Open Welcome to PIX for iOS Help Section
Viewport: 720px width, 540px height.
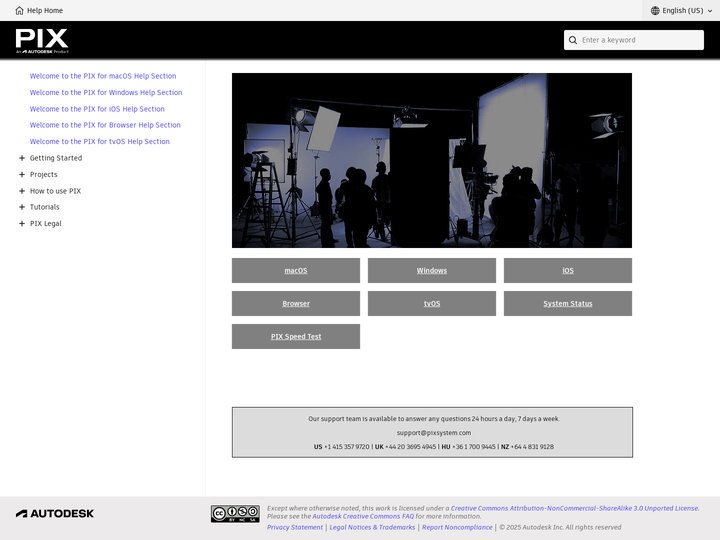click(97, 109)
